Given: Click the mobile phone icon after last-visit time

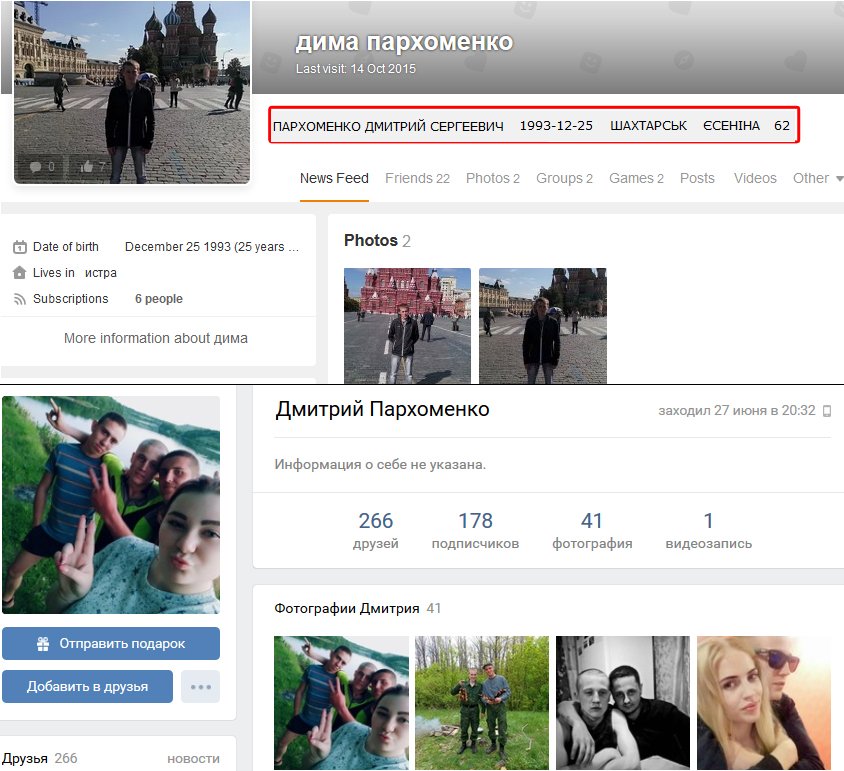Looking at the screenshot, I should pos(826,411).
